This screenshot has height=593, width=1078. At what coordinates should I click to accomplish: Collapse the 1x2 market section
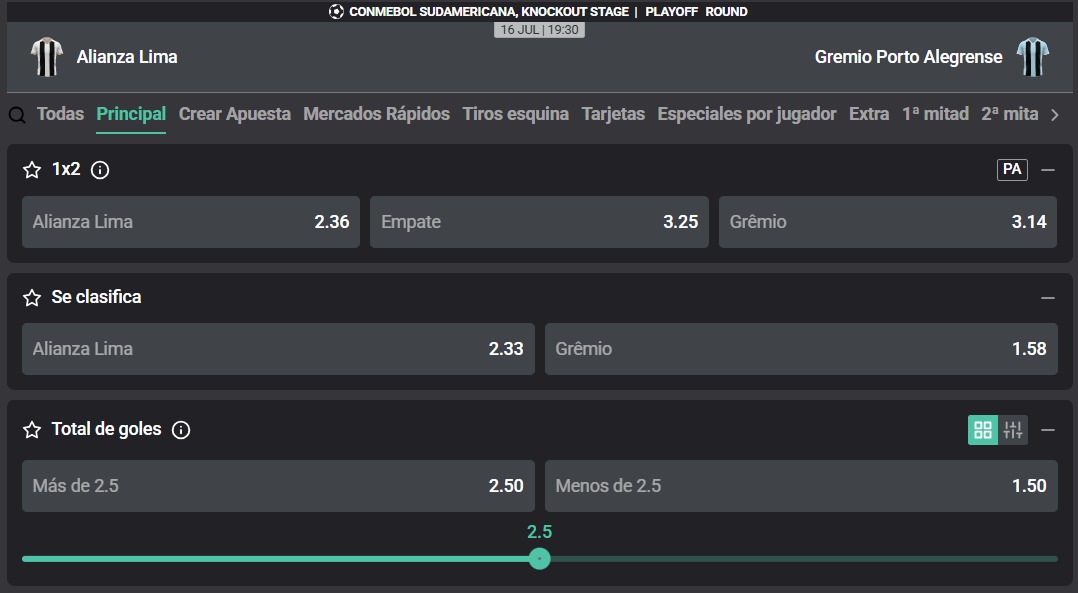pos(1048,170)
